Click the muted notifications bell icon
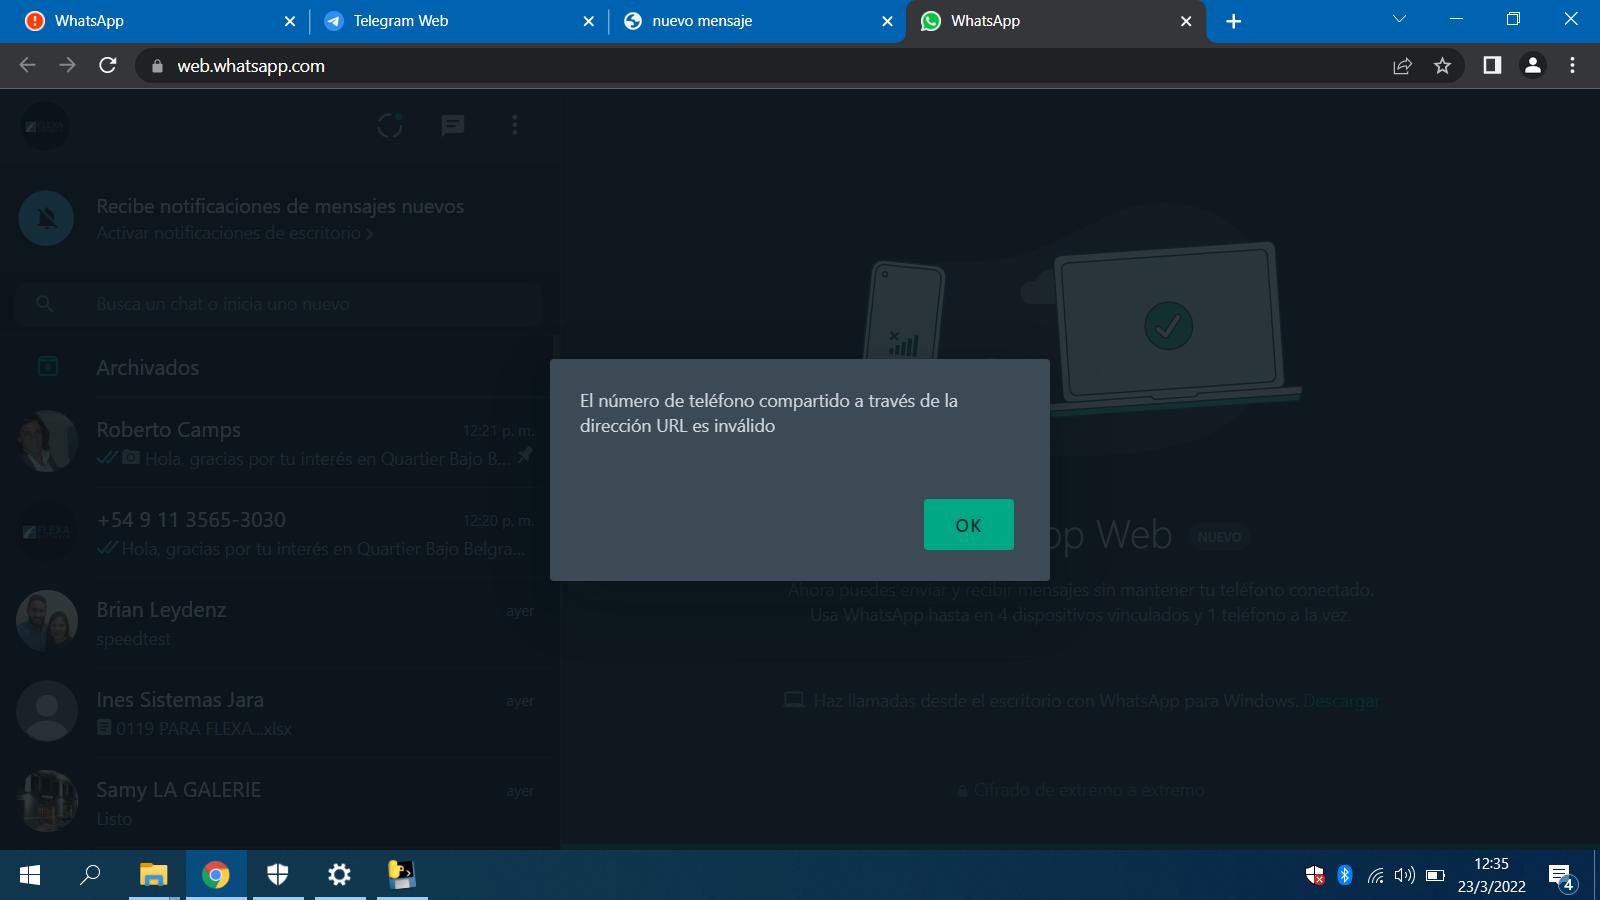1600x900 pixels. point(46,218)
